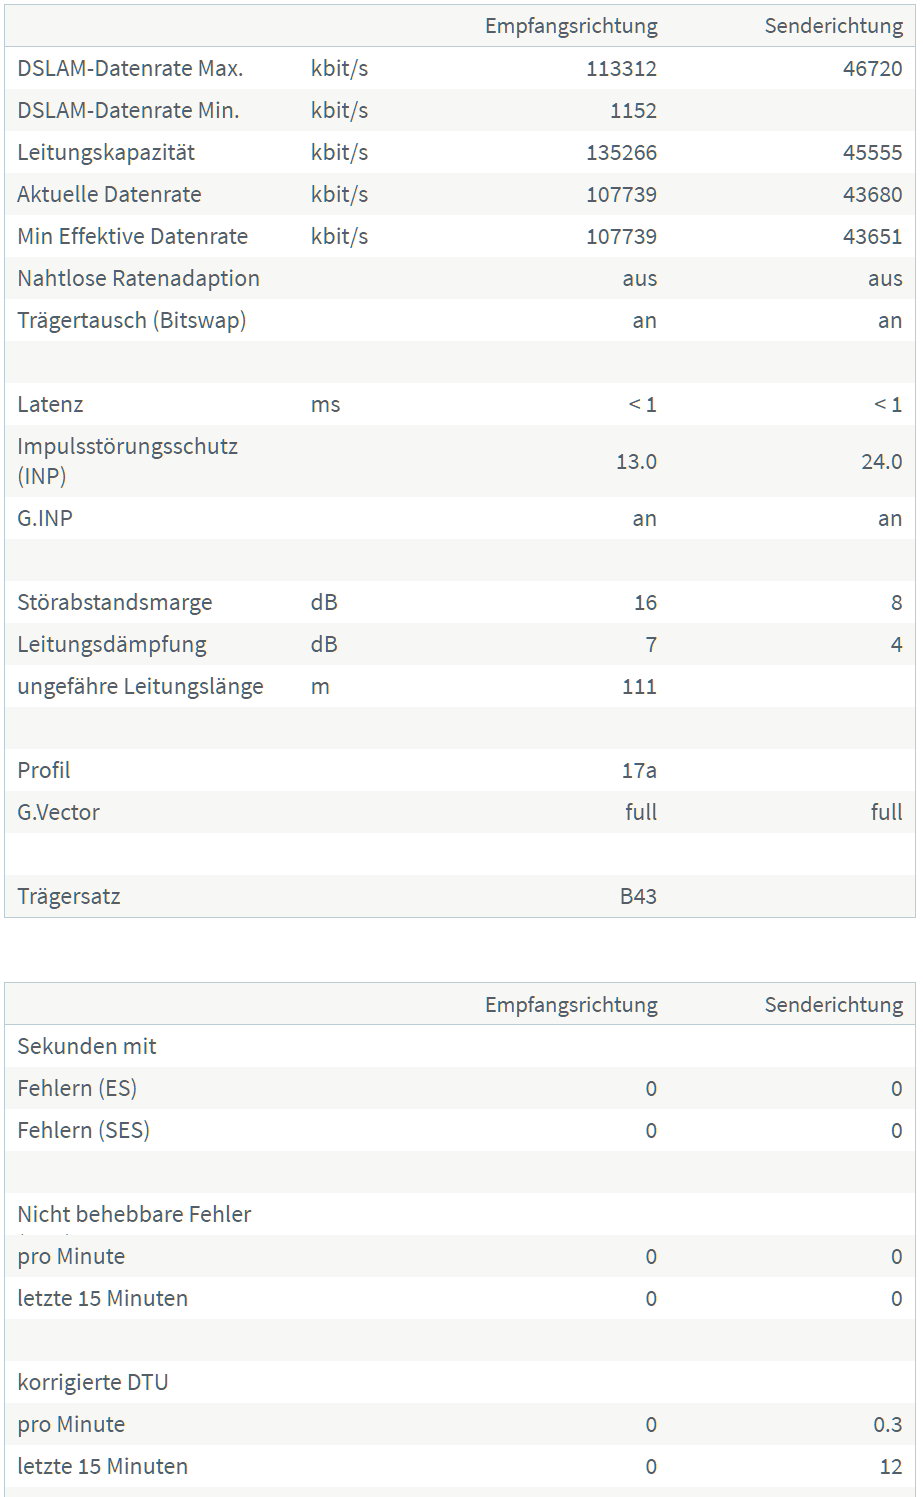
Task: Click the line length value 111
Action: coord(639,687)
